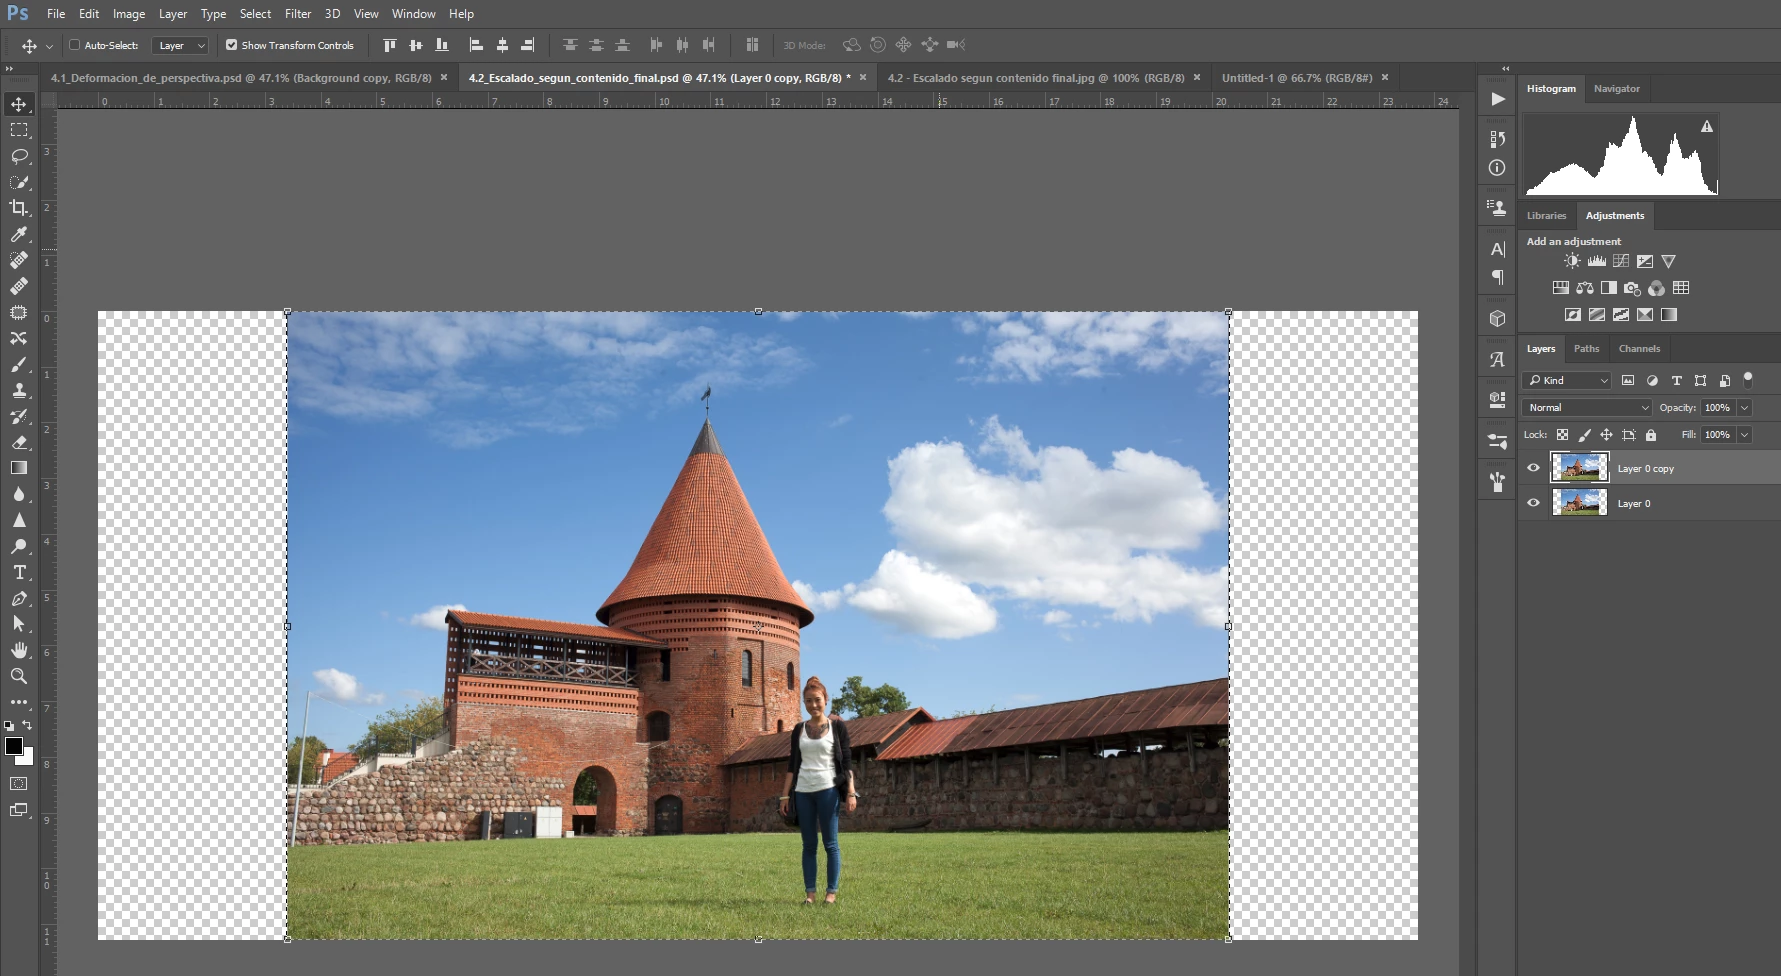Open the Normal blend mode dropdown

pos(1587,407)
